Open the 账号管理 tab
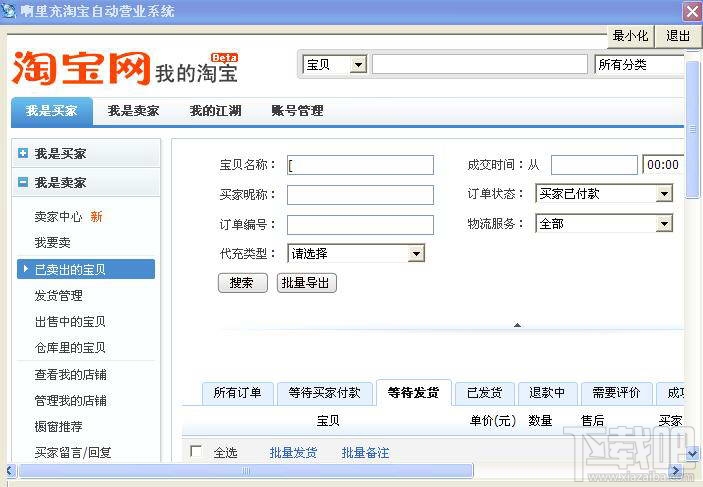Screen dimensions: 703x487 pyautogui.click(x=297, y=111)
